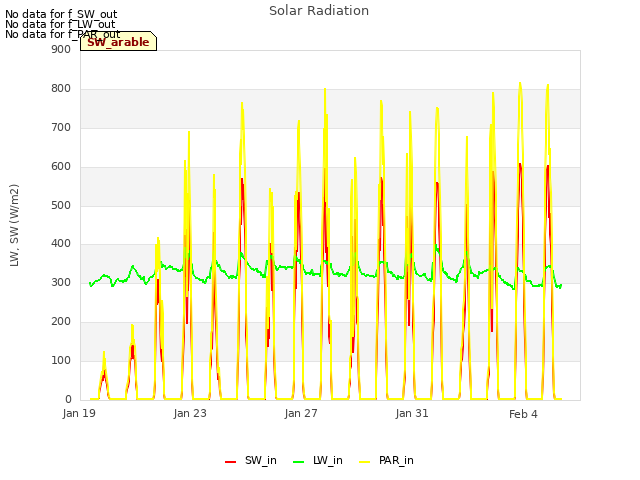This screenshot has height=480, width=640.
Task: Click the 800 y-axis tick label
Action: (x=61, y=89)
